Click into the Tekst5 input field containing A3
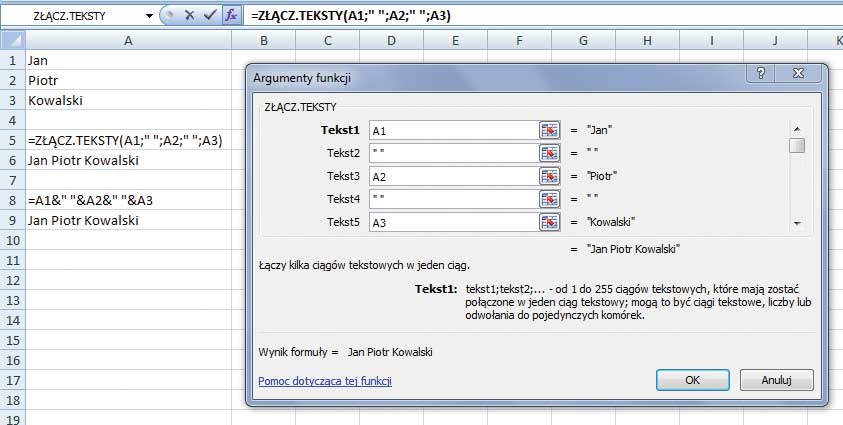The height and width of the screenshot is (425, 843). 453,222
